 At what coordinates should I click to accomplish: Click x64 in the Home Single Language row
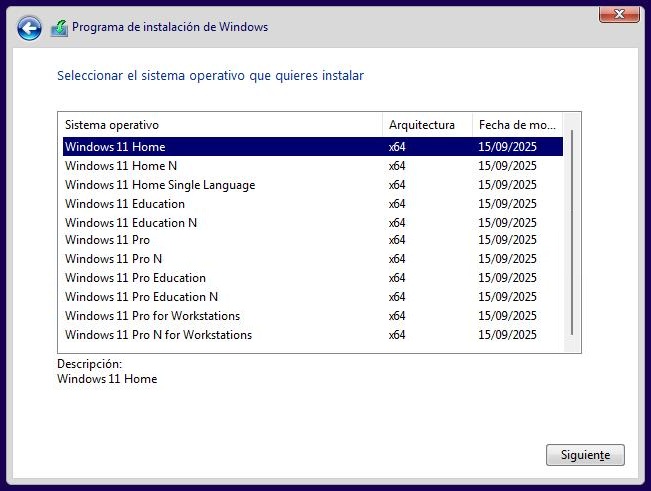pyautogui.click(x=397, y=185)
